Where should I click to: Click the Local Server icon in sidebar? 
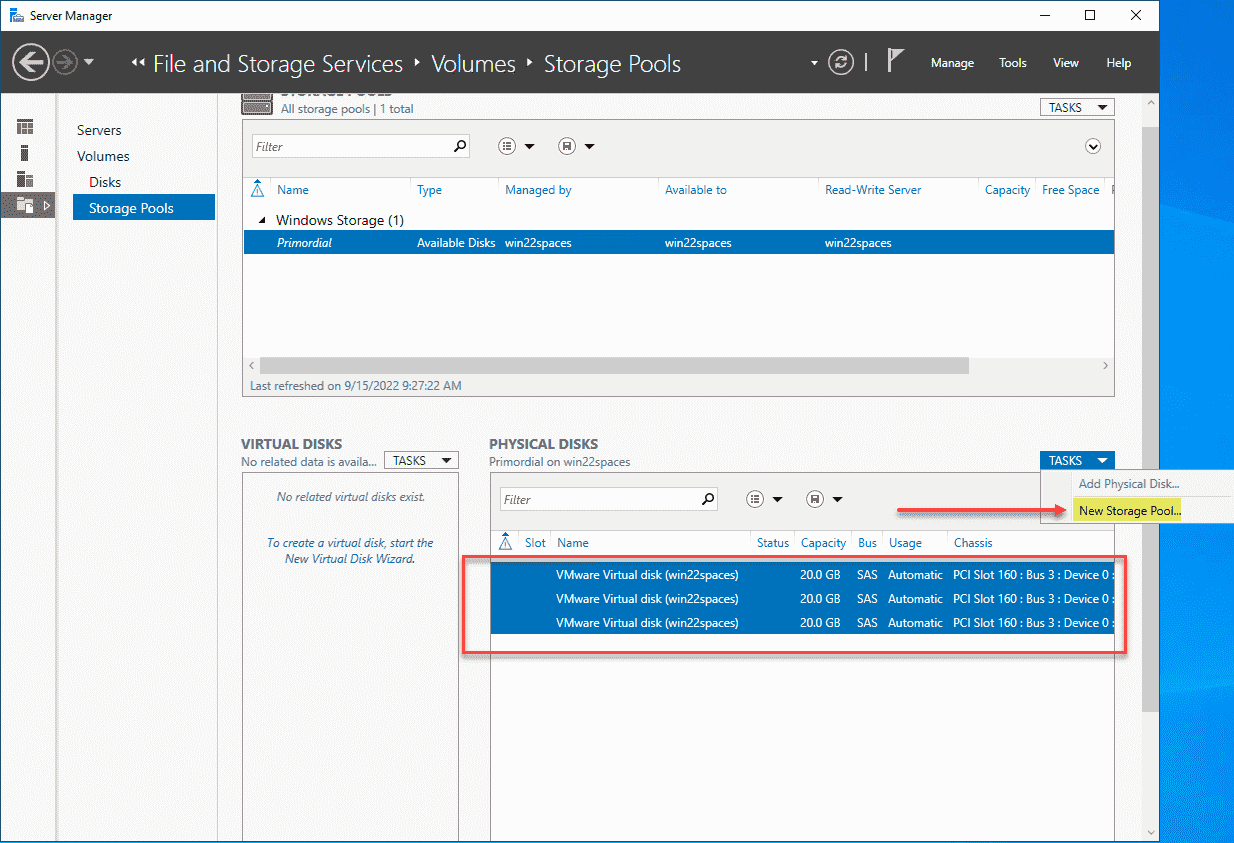click(25, 153)
